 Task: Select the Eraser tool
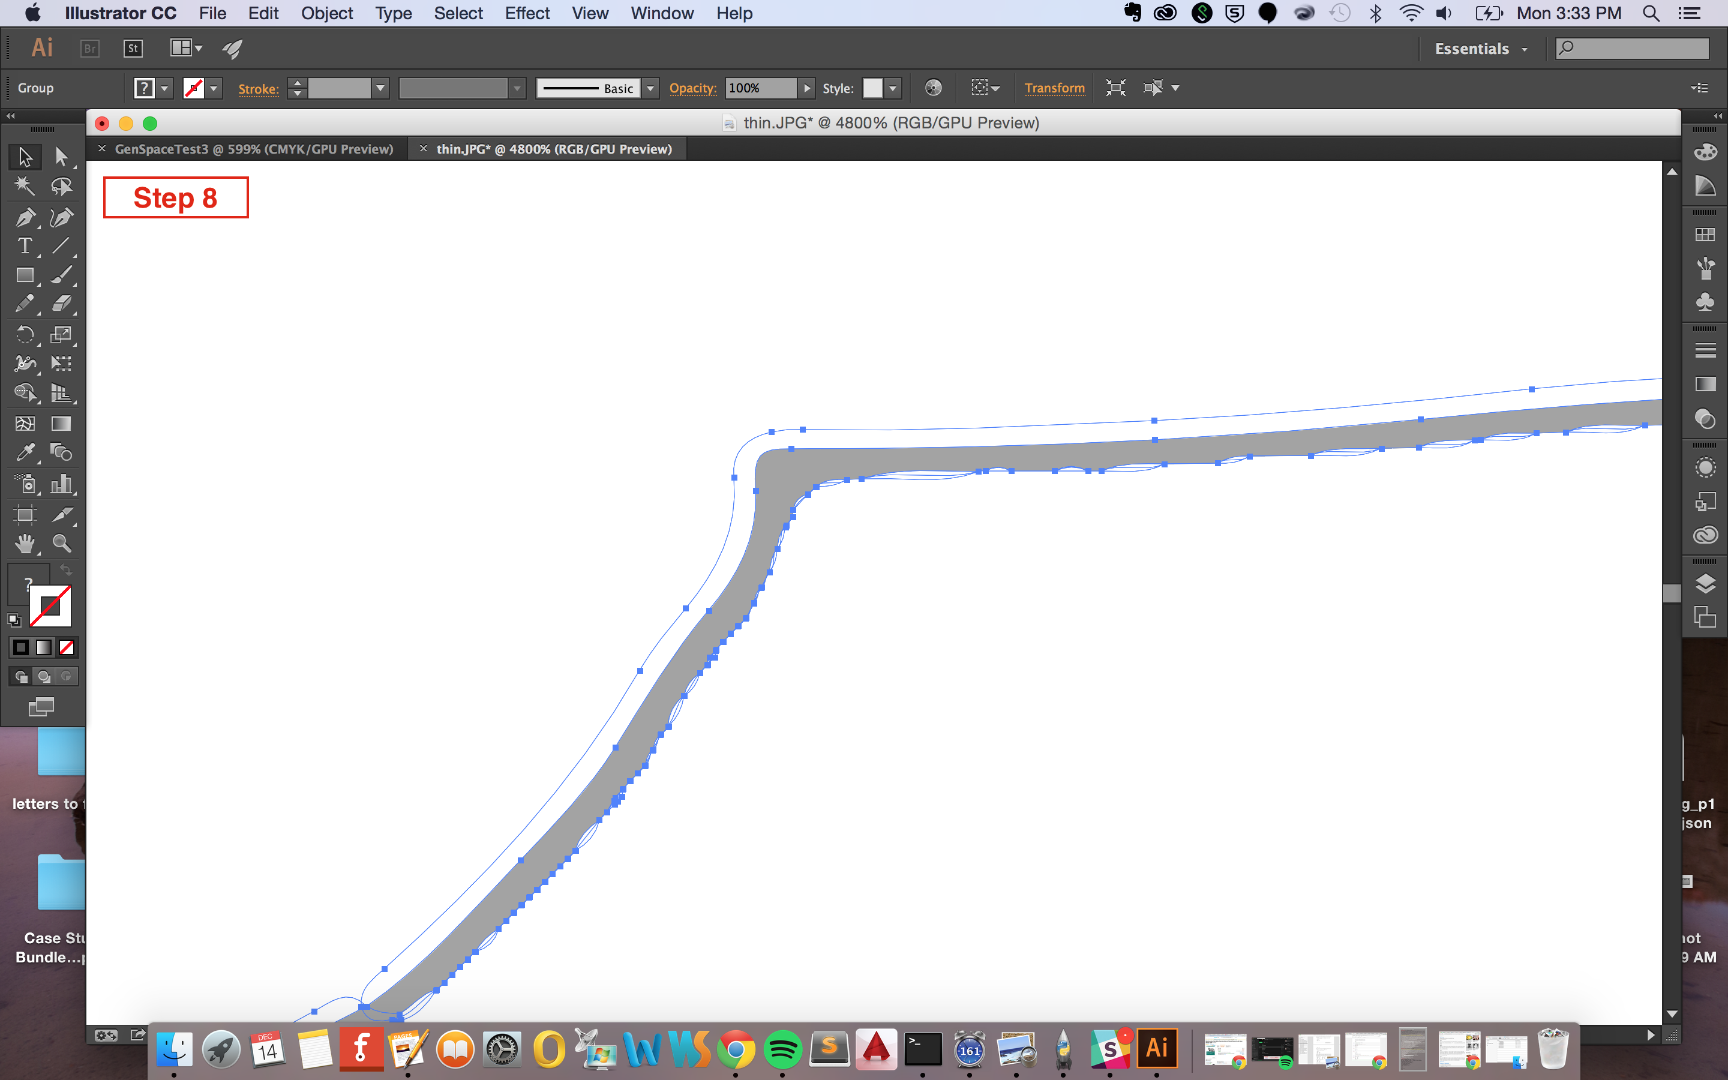pos(61,304)
